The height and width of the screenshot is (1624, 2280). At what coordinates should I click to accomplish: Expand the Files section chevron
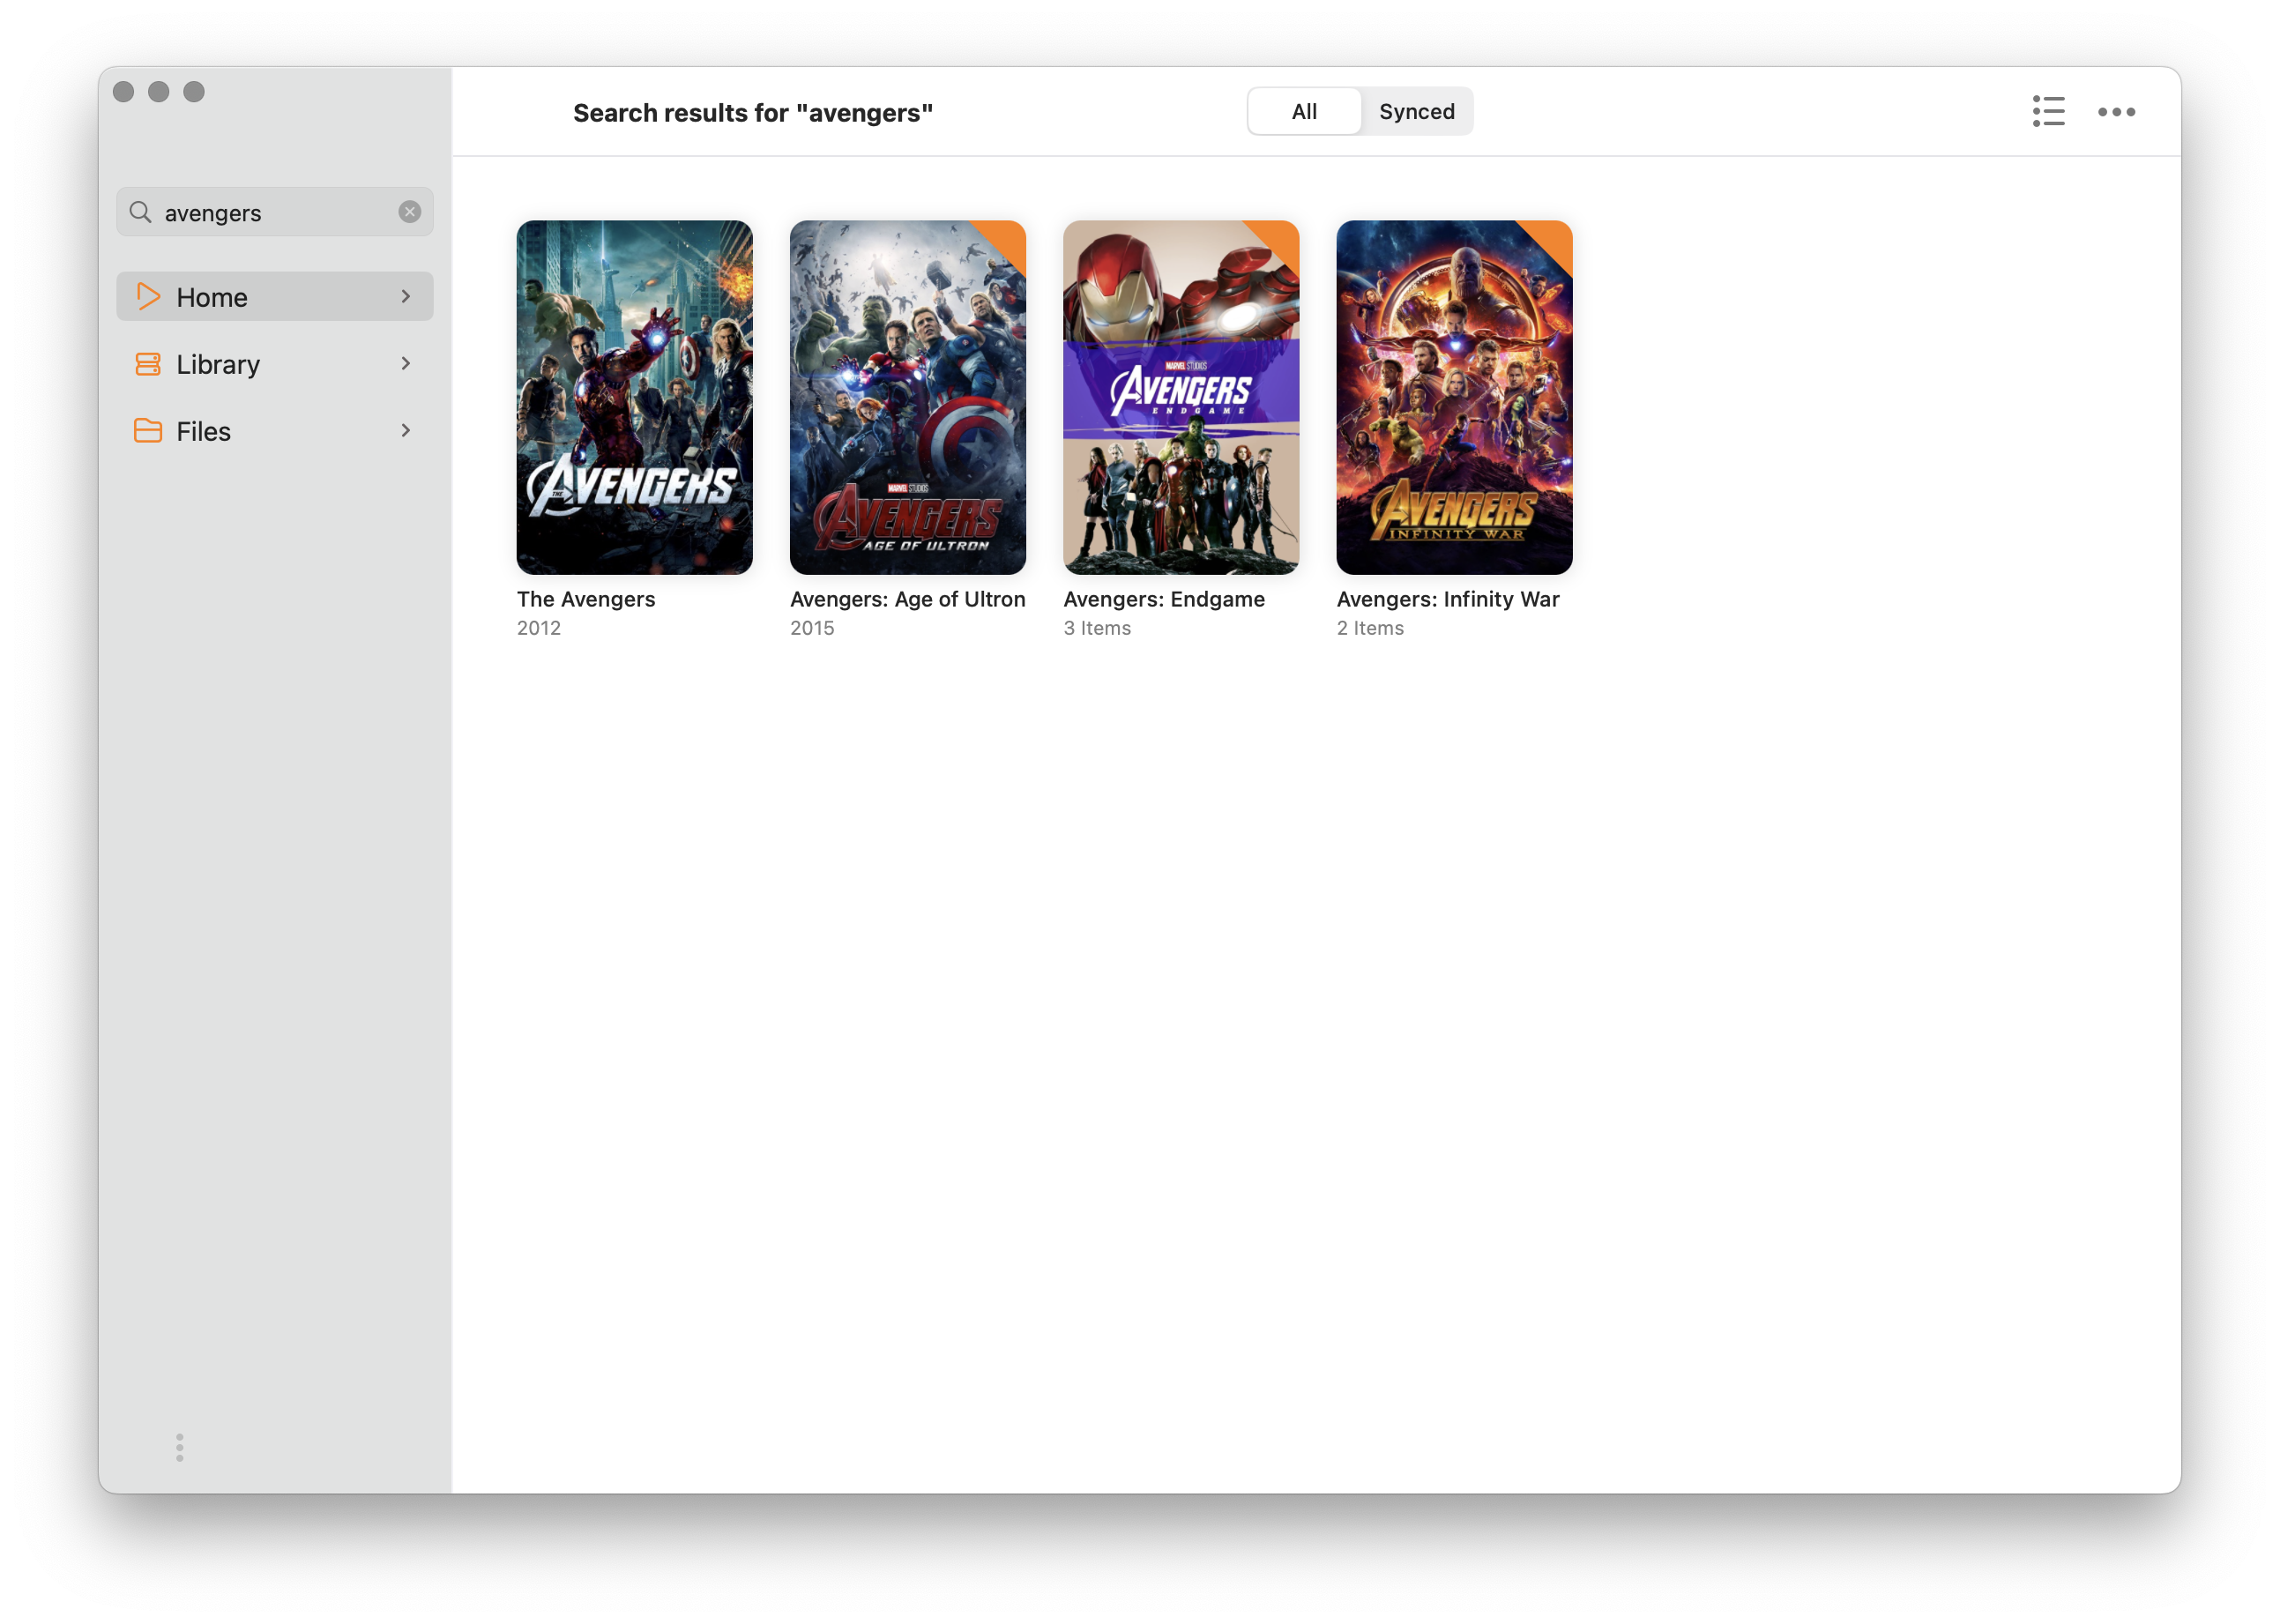[x=406, y=431]
